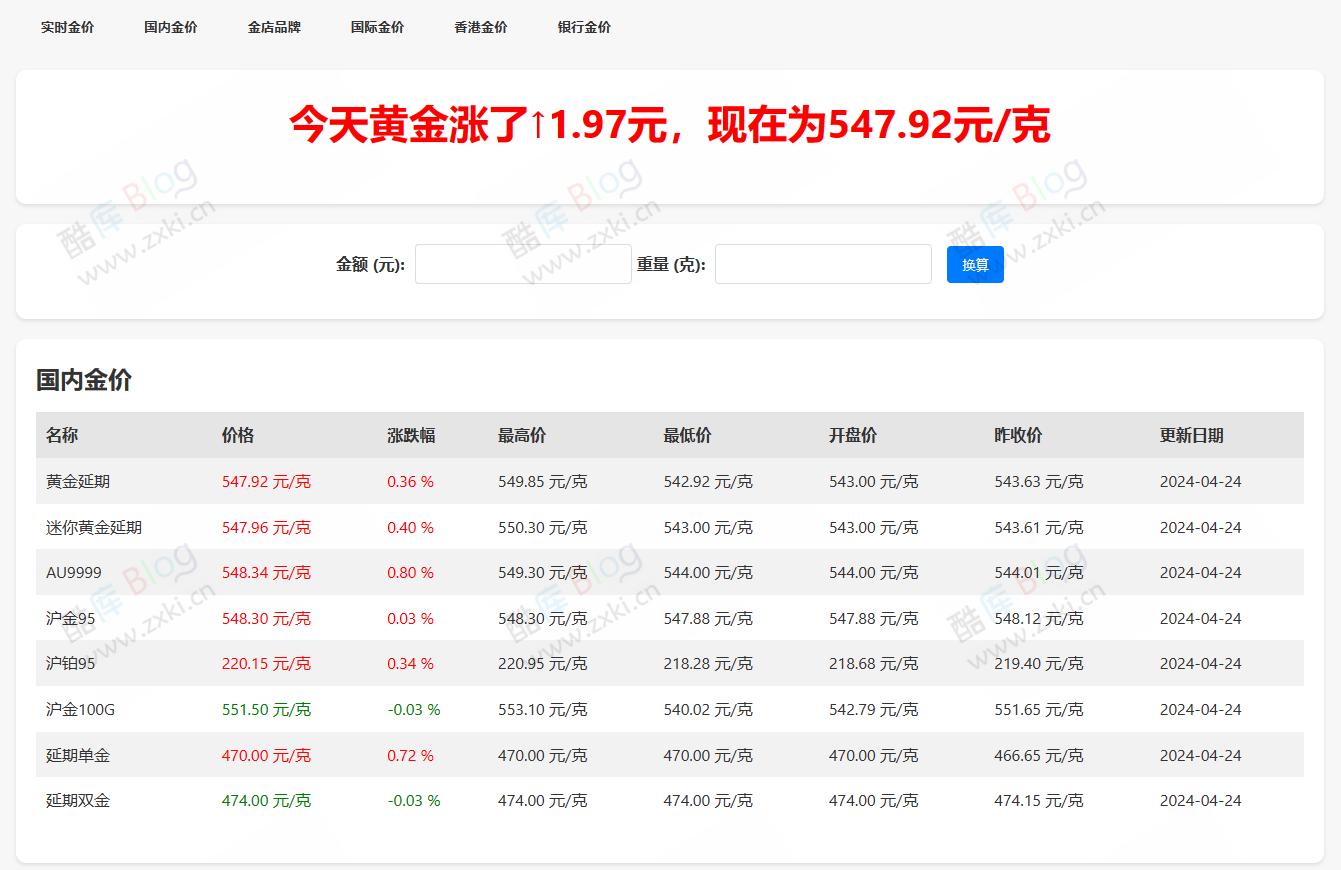Image resolution: width=1341 pixels, height=870 pixels.
Task: Open the 香港金价 section
Action: [479, 27]
